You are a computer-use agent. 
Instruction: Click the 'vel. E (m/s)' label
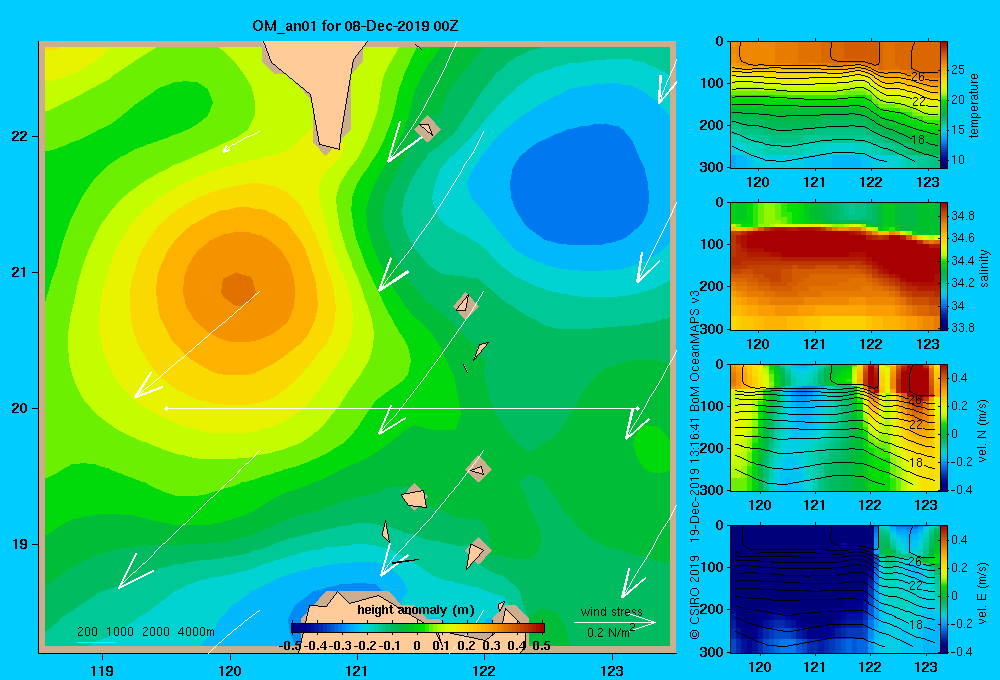(x=983, y=592)
